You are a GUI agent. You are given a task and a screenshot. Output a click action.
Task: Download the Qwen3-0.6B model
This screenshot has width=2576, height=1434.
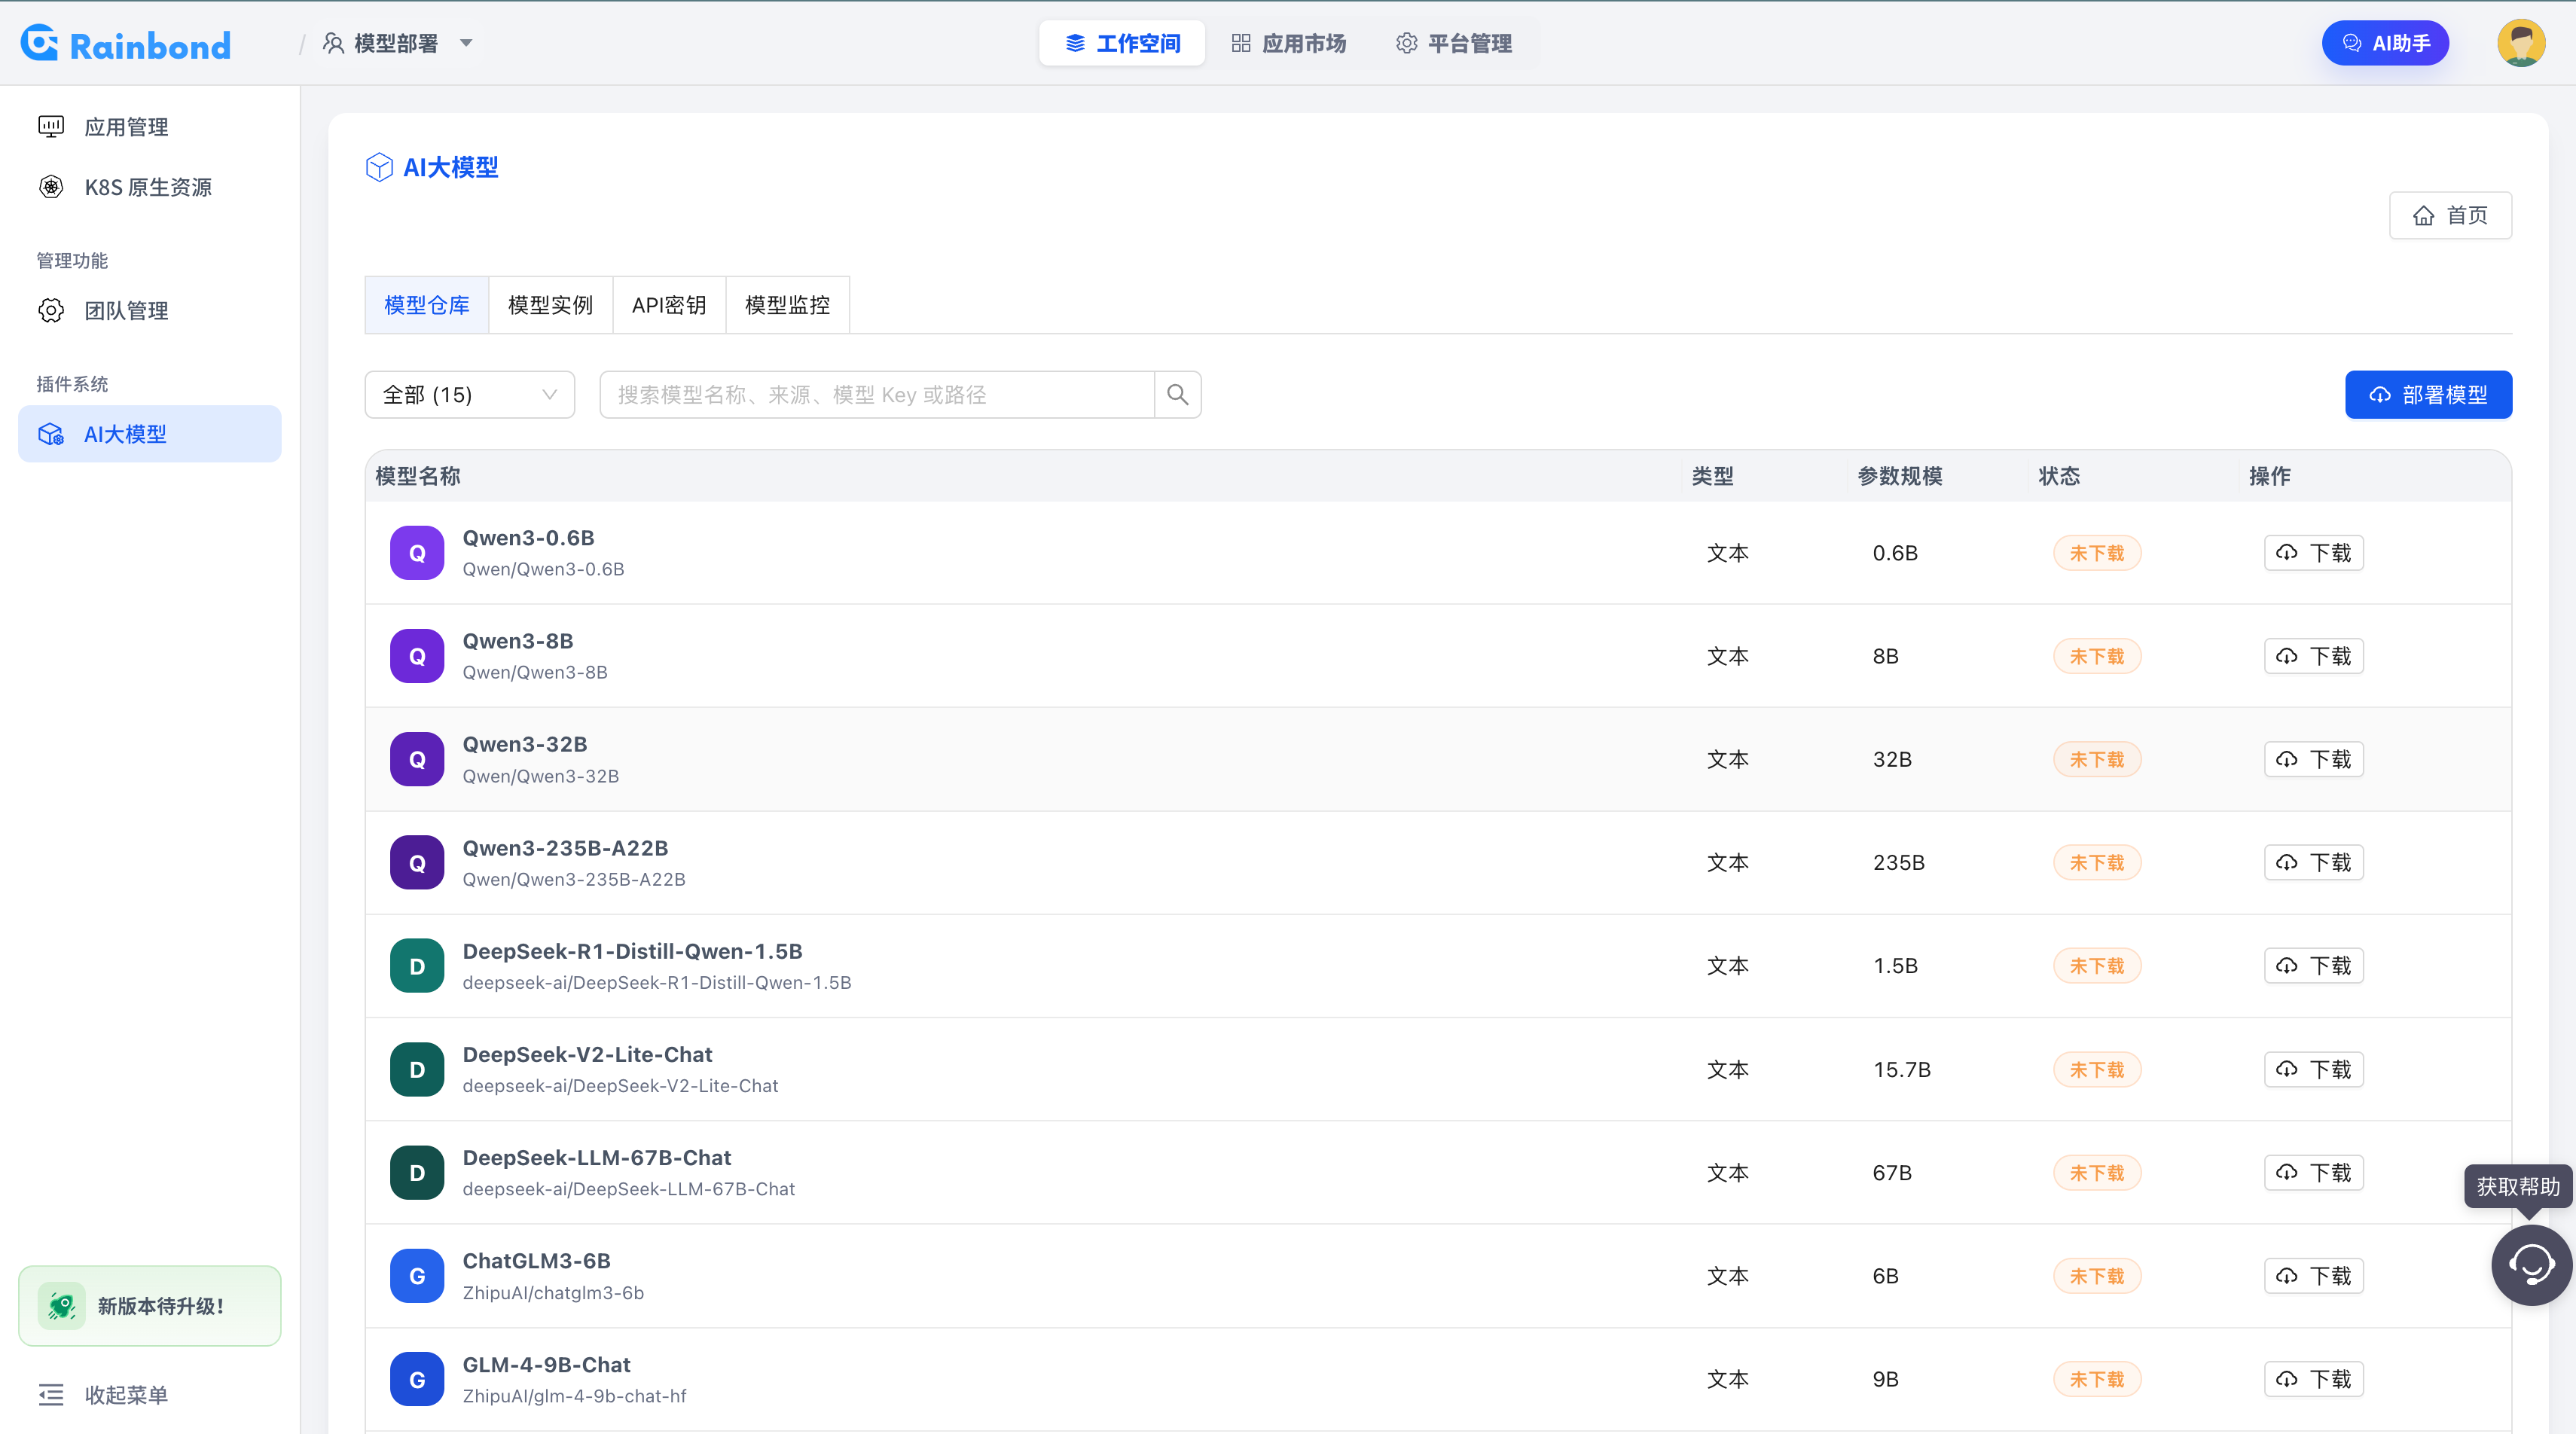(x=2313, y=553)
